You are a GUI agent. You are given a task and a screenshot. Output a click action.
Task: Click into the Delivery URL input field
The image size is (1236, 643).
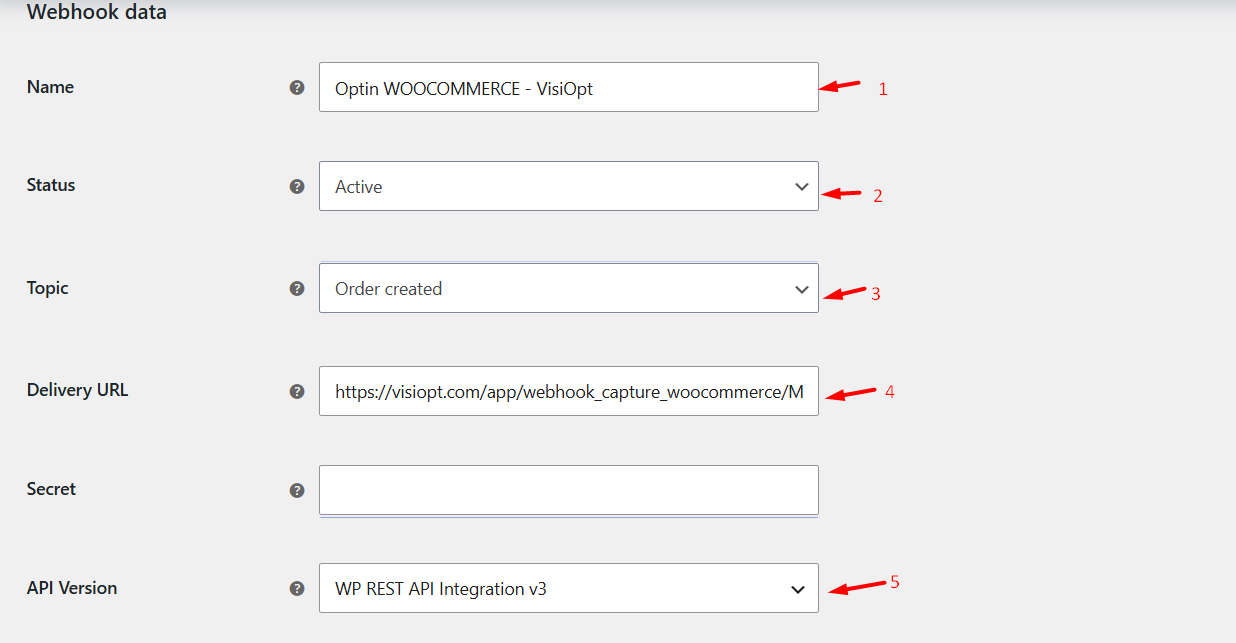point(568,391)
